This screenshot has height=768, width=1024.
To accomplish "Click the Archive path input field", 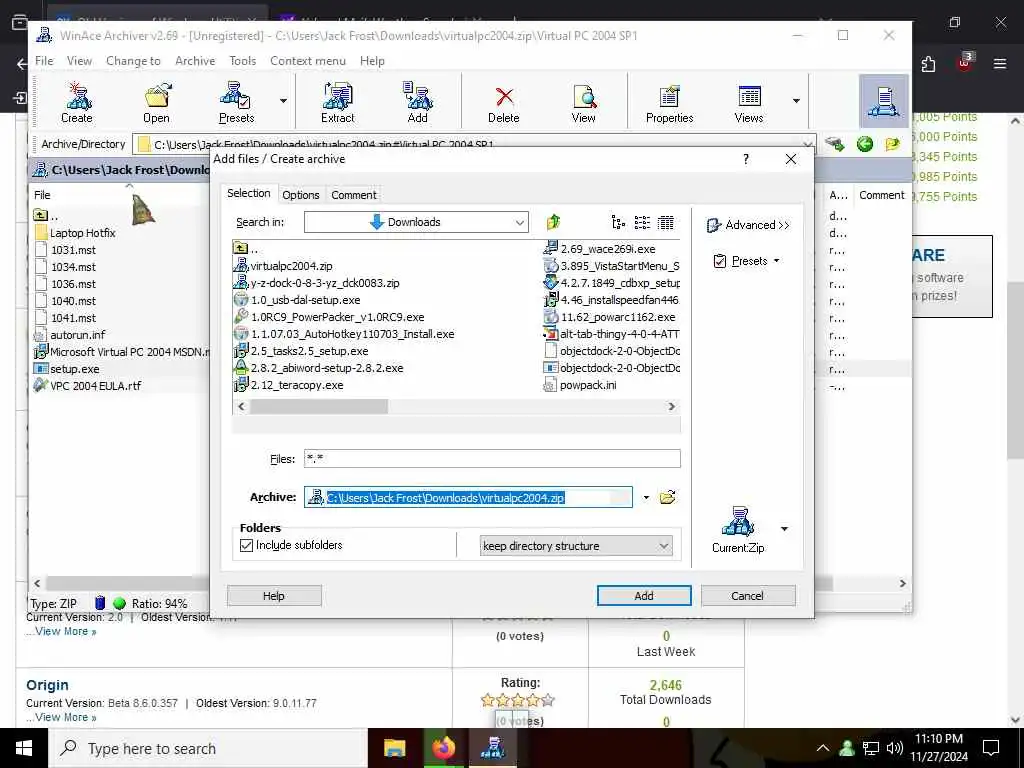I will [468, 498].
